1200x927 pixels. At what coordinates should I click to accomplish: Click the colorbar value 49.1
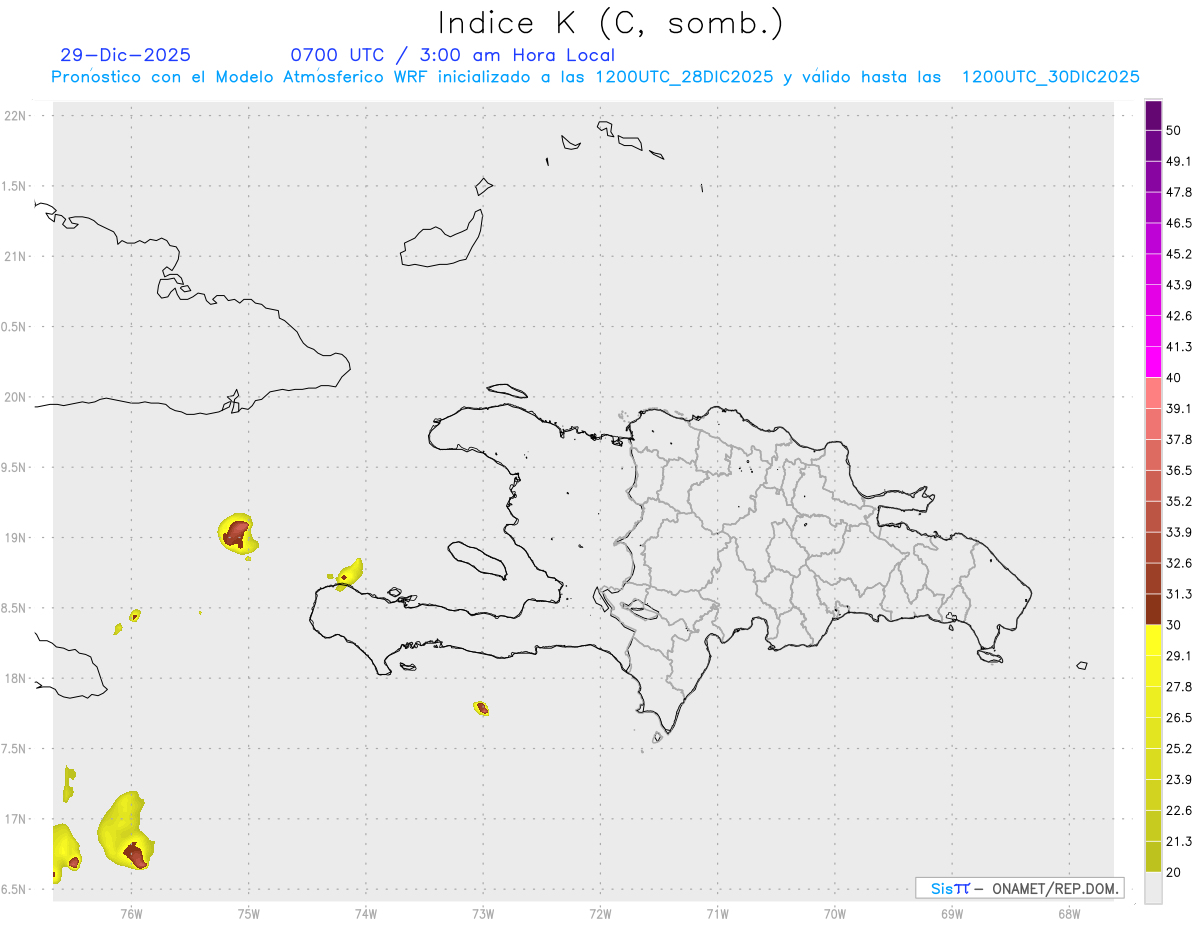tap(1179, 161)
